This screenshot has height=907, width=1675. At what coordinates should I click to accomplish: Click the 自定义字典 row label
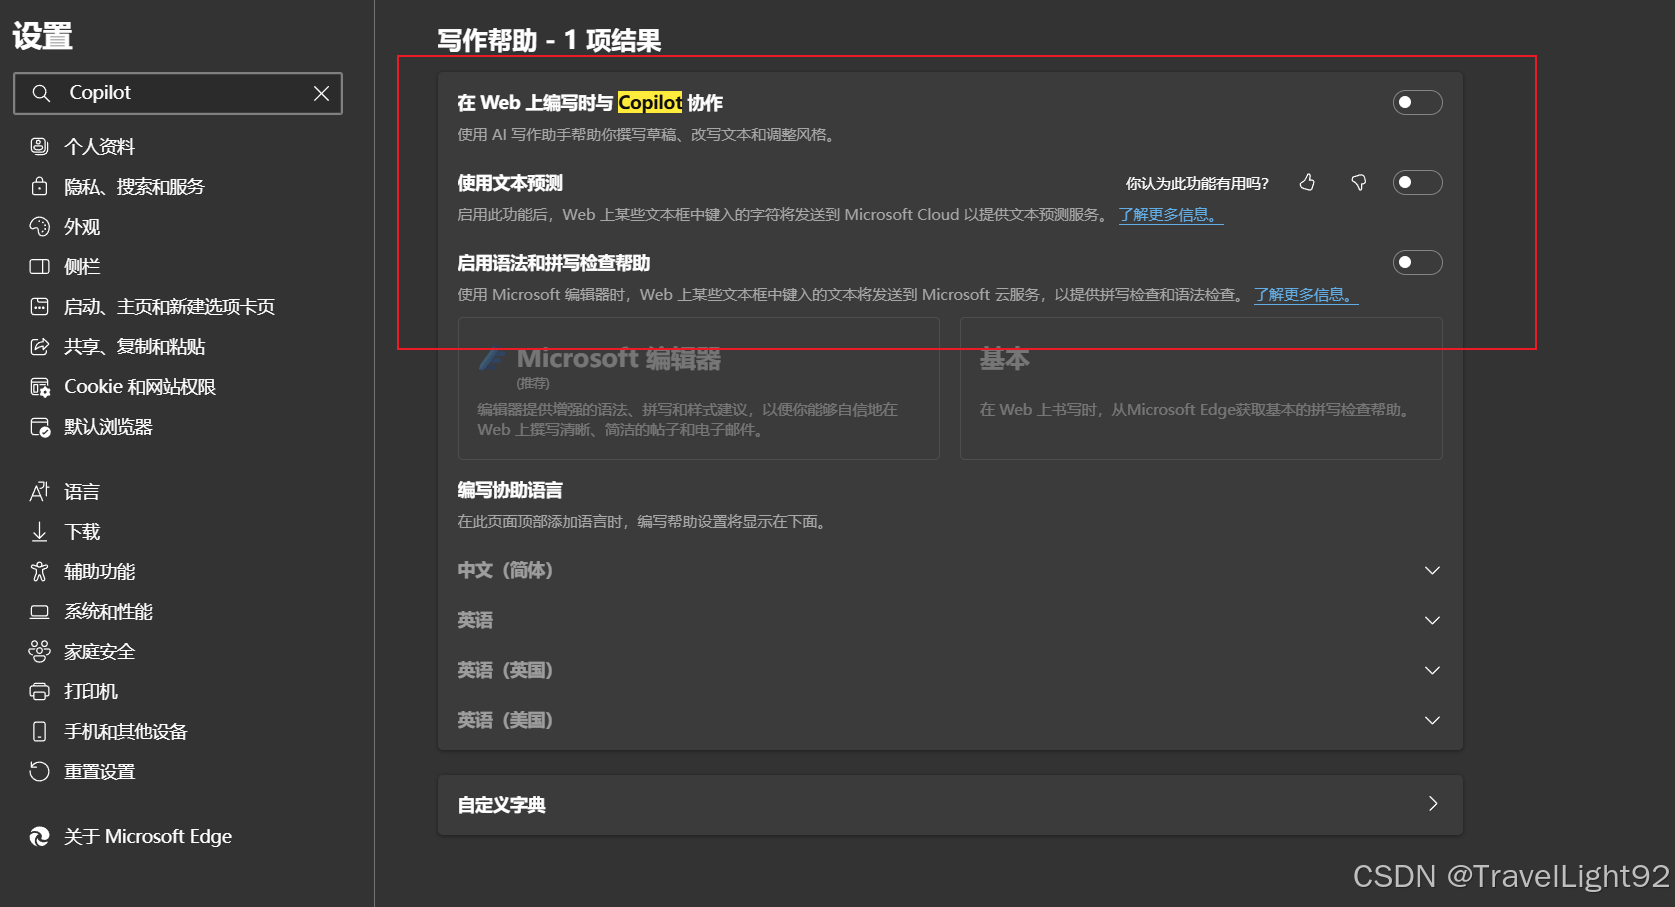coord(502,805)
